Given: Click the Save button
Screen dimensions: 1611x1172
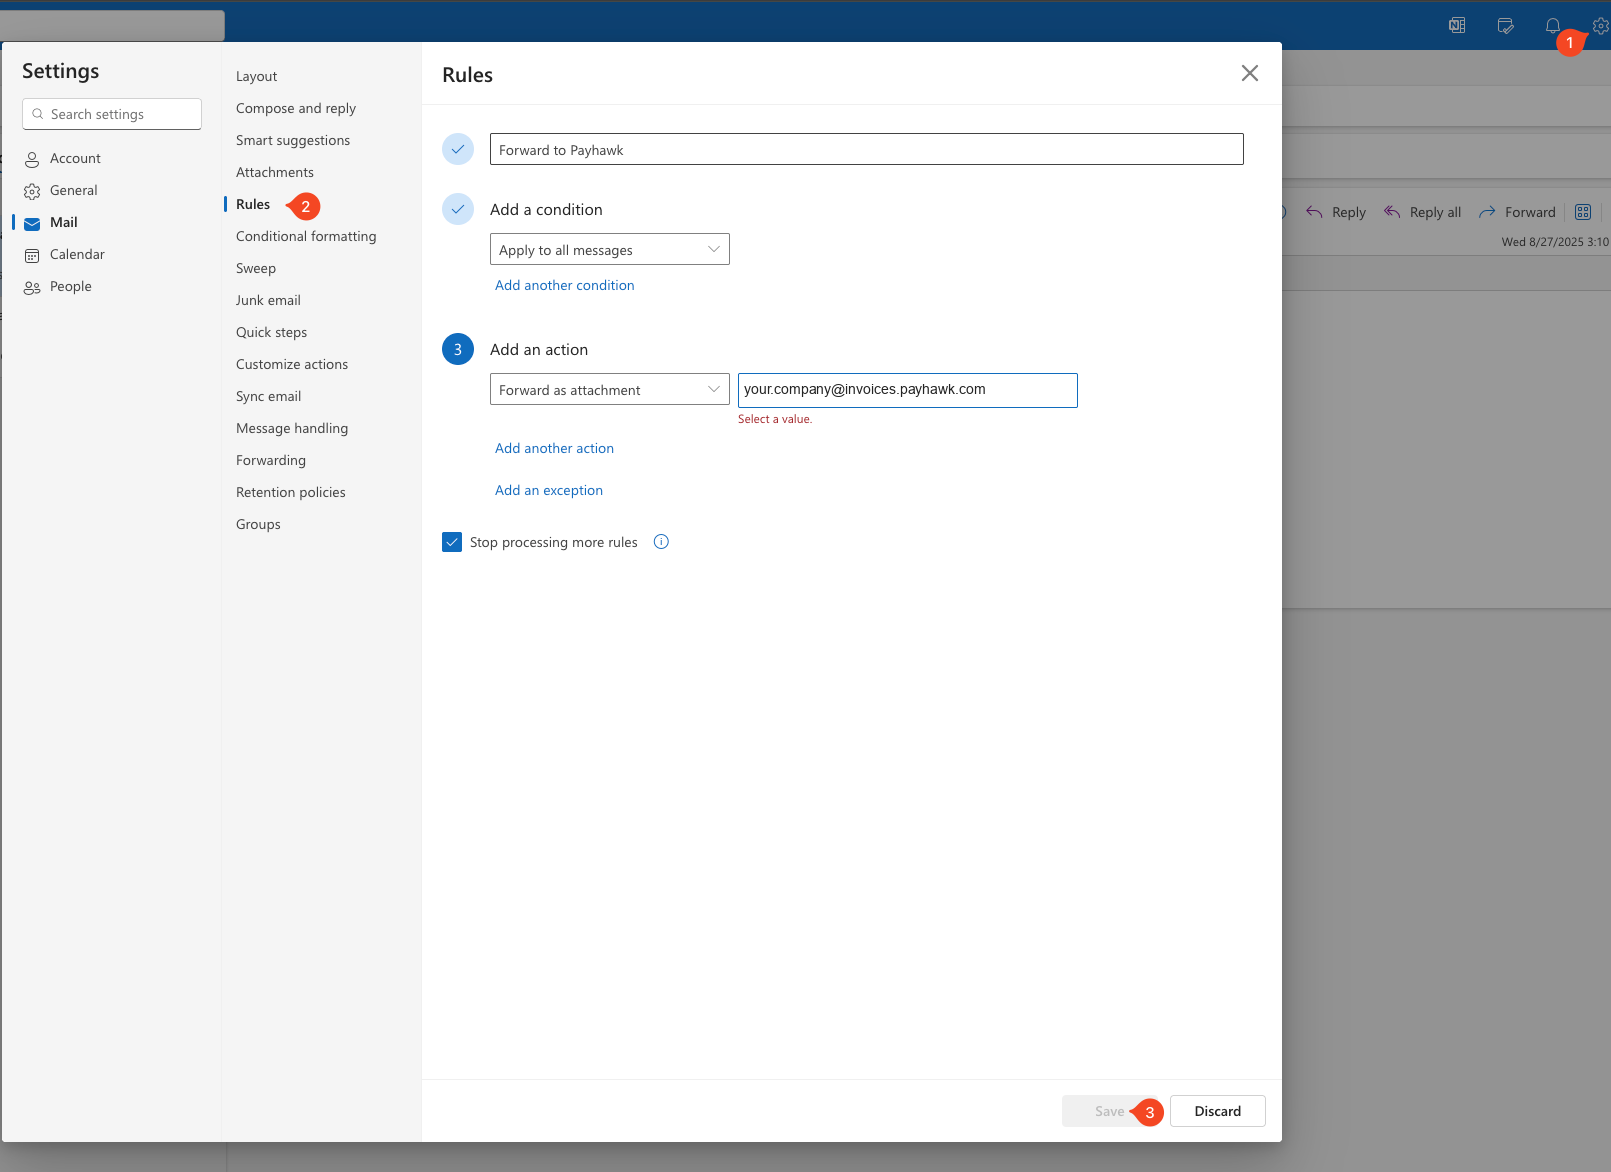Looking at the screenshot, I should click(x=1110, y=1111).
